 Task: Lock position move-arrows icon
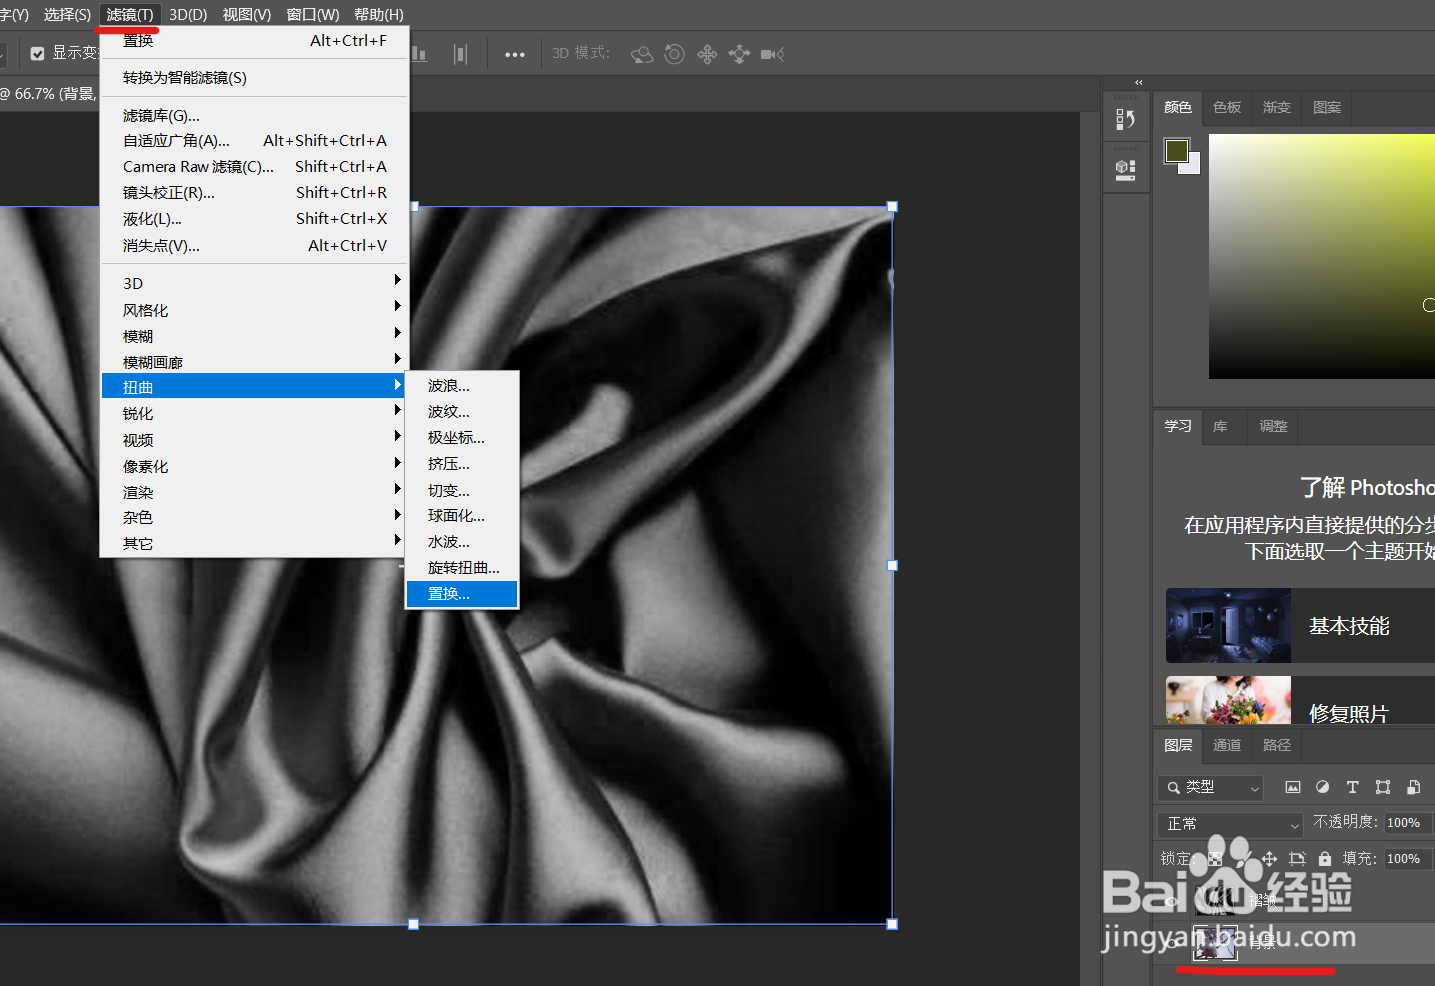coord(1269,858)
